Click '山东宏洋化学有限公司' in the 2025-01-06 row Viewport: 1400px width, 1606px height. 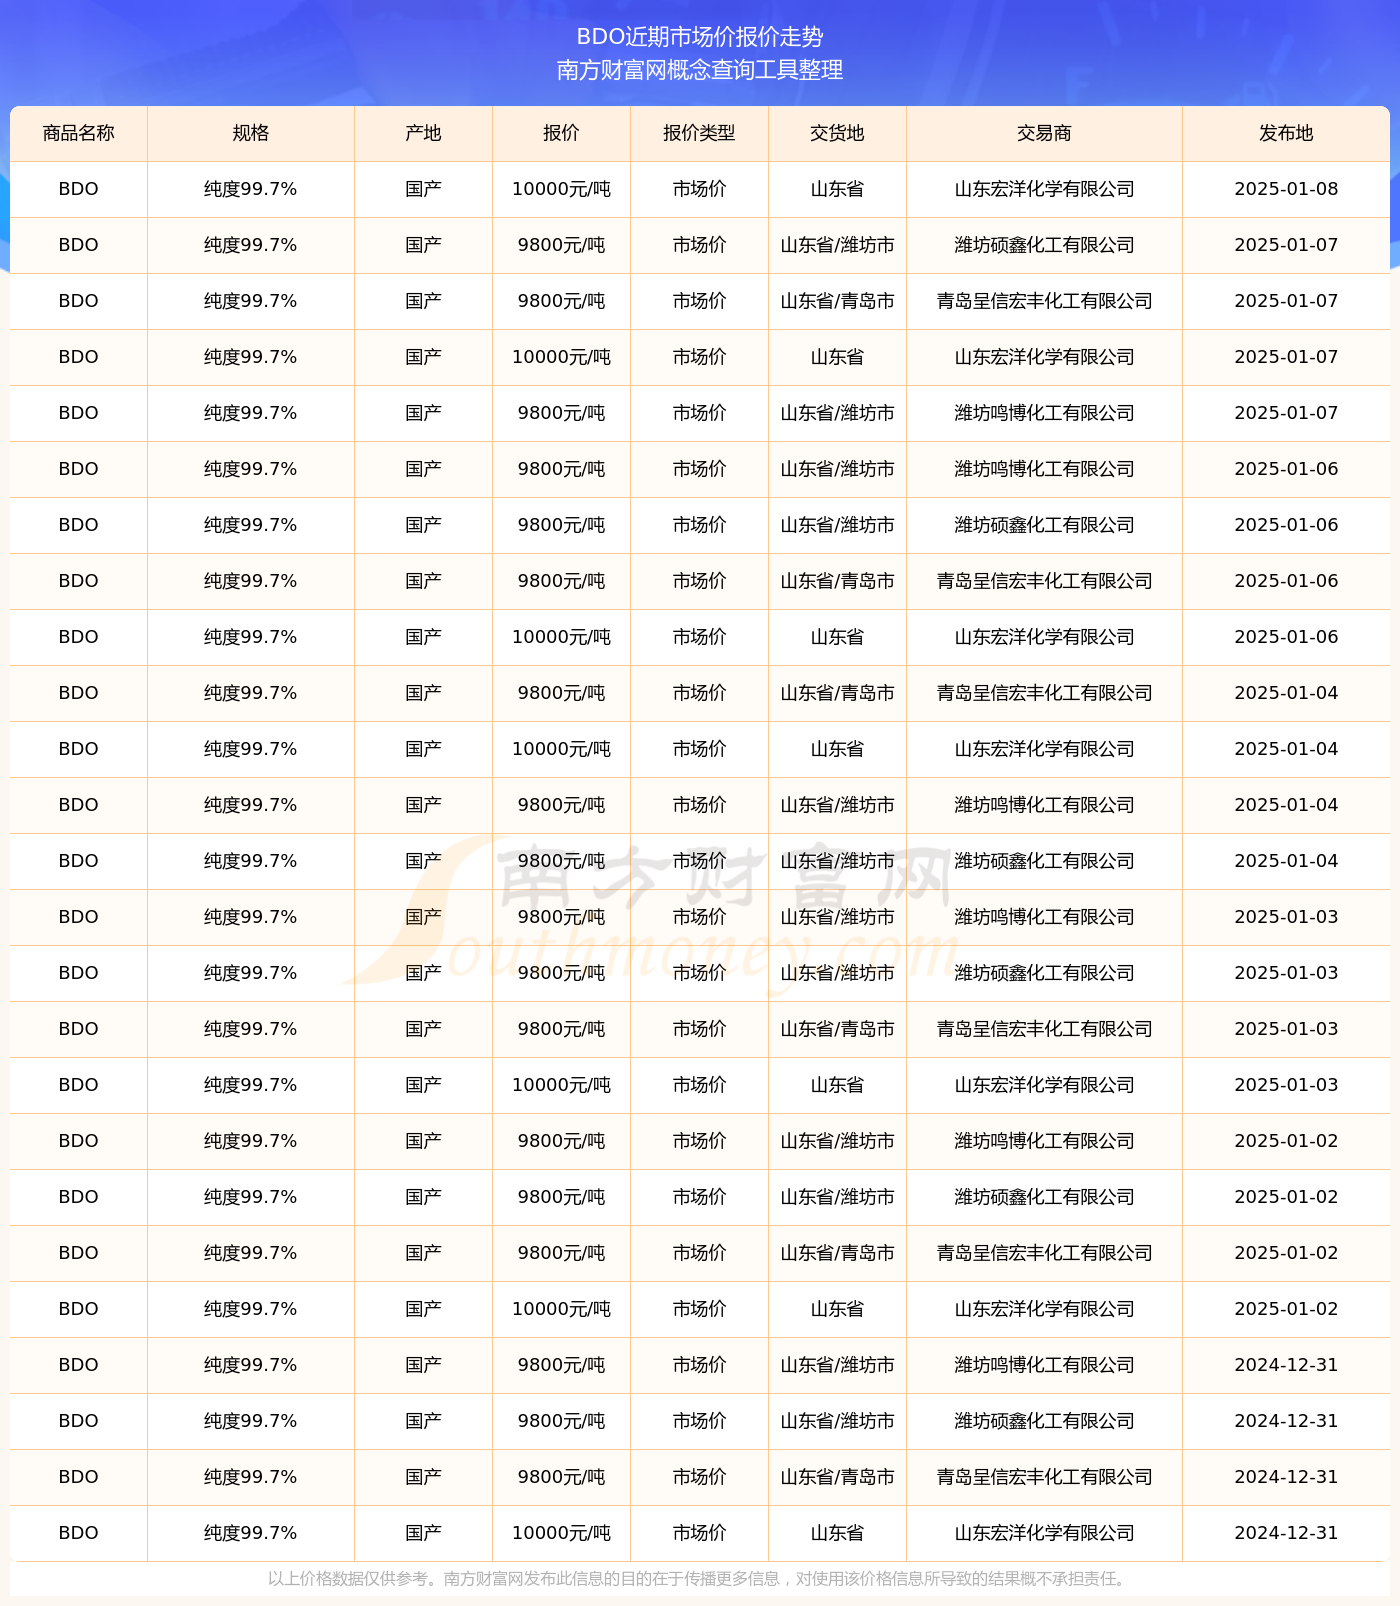(x=1044, y=637)
